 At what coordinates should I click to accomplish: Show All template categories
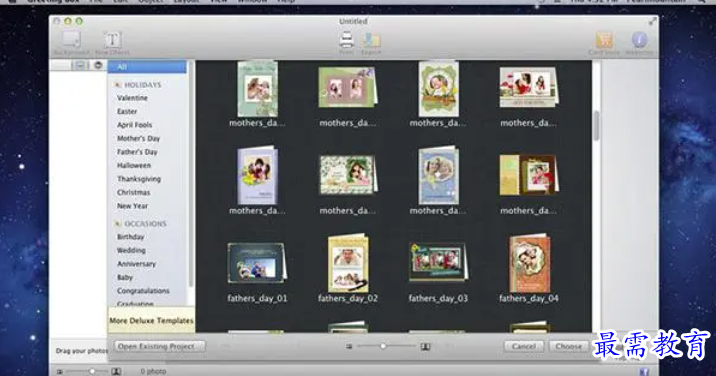click(x=147, y=67)
